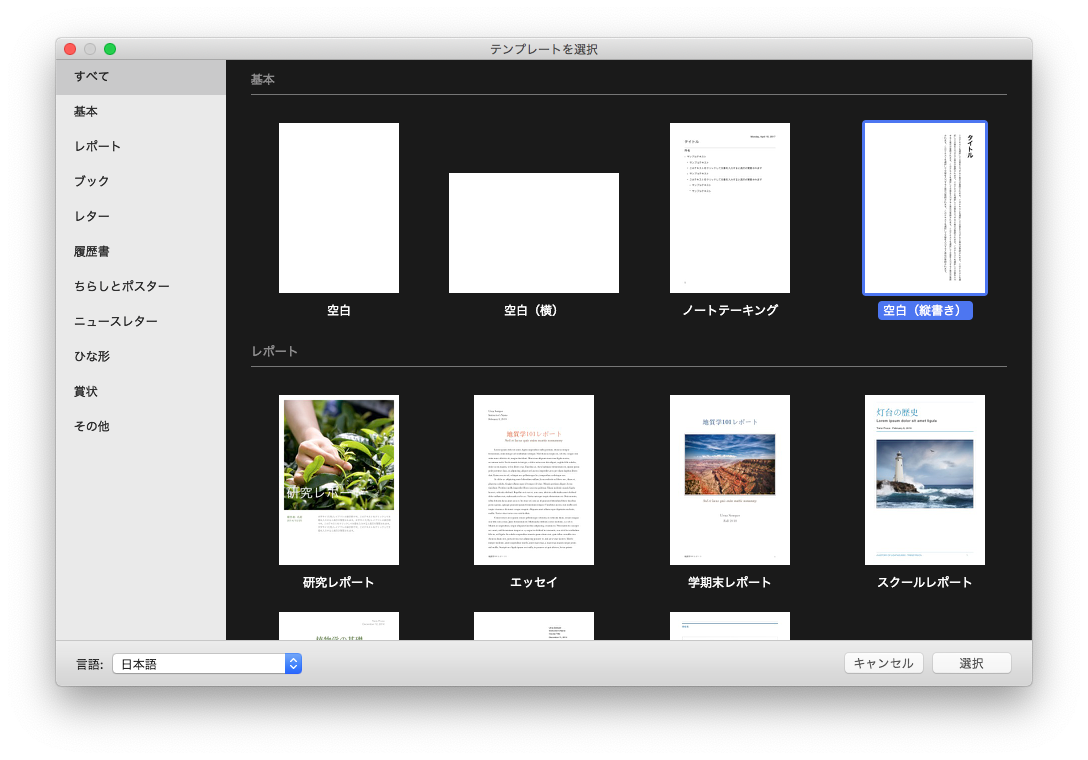
Task: Show the 基本 category in sidebar
Action: 86,112
